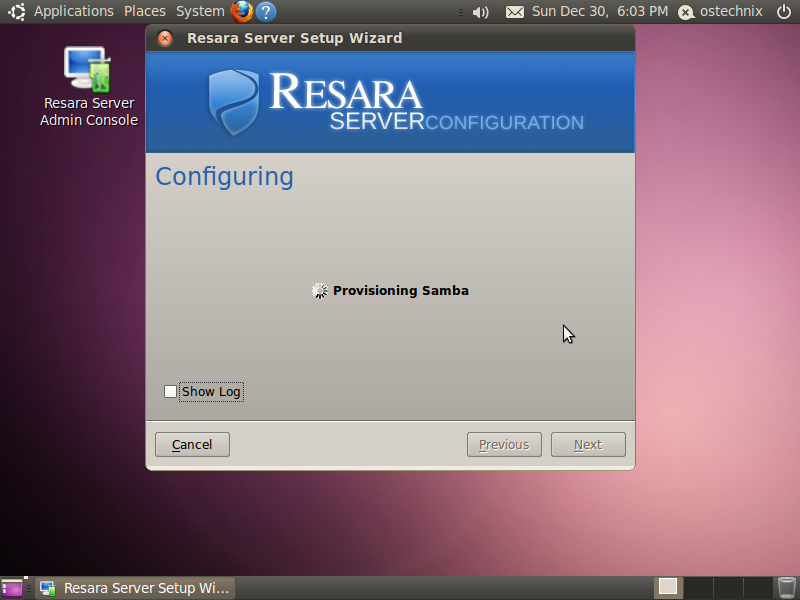
Task: Click the Configuring heading
Action: tap(224, 177)
